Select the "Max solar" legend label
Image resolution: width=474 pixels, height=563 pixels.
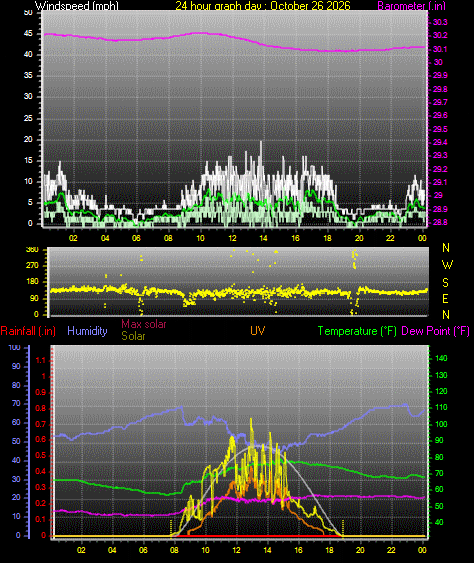tap(144, 324)
